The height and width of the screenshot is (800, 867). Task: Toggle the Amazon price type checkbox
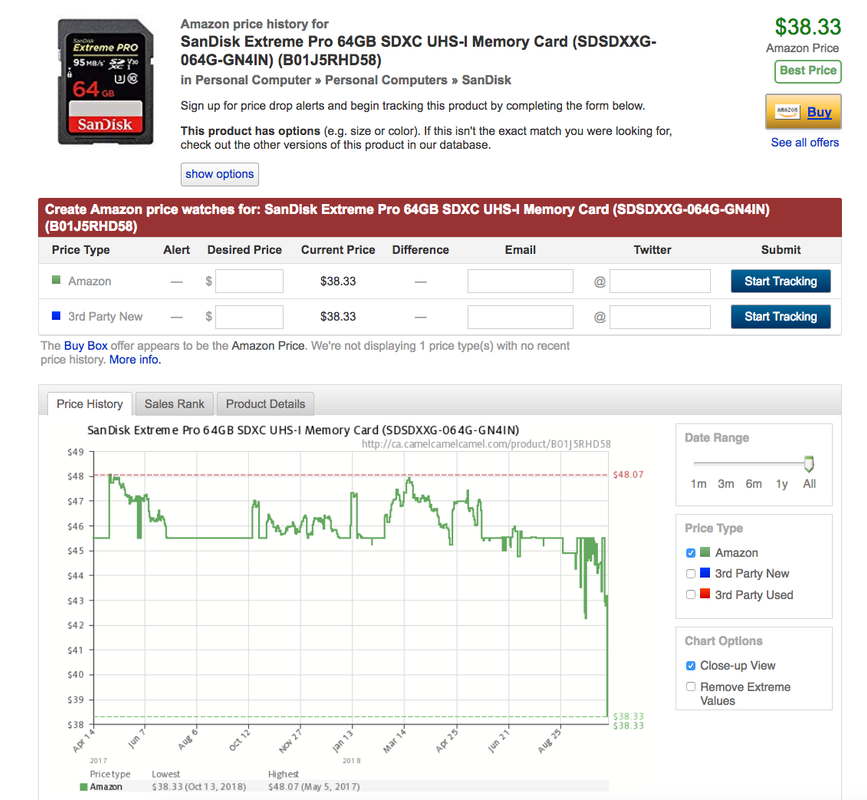click(691, 553)
